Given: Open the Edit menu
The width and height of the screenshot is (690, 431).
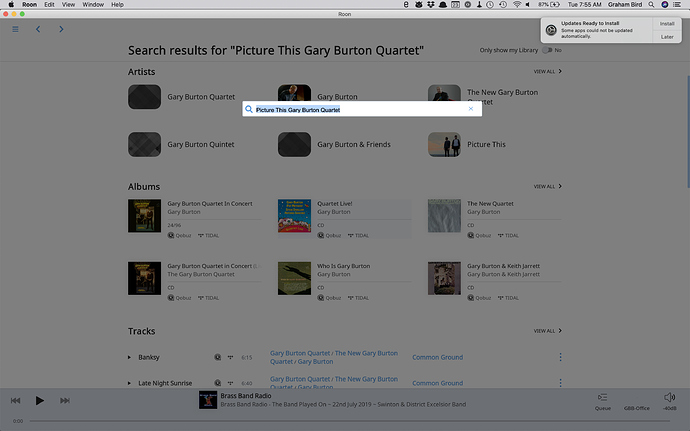Looking at the screenshot, I should tap(49, 4).
